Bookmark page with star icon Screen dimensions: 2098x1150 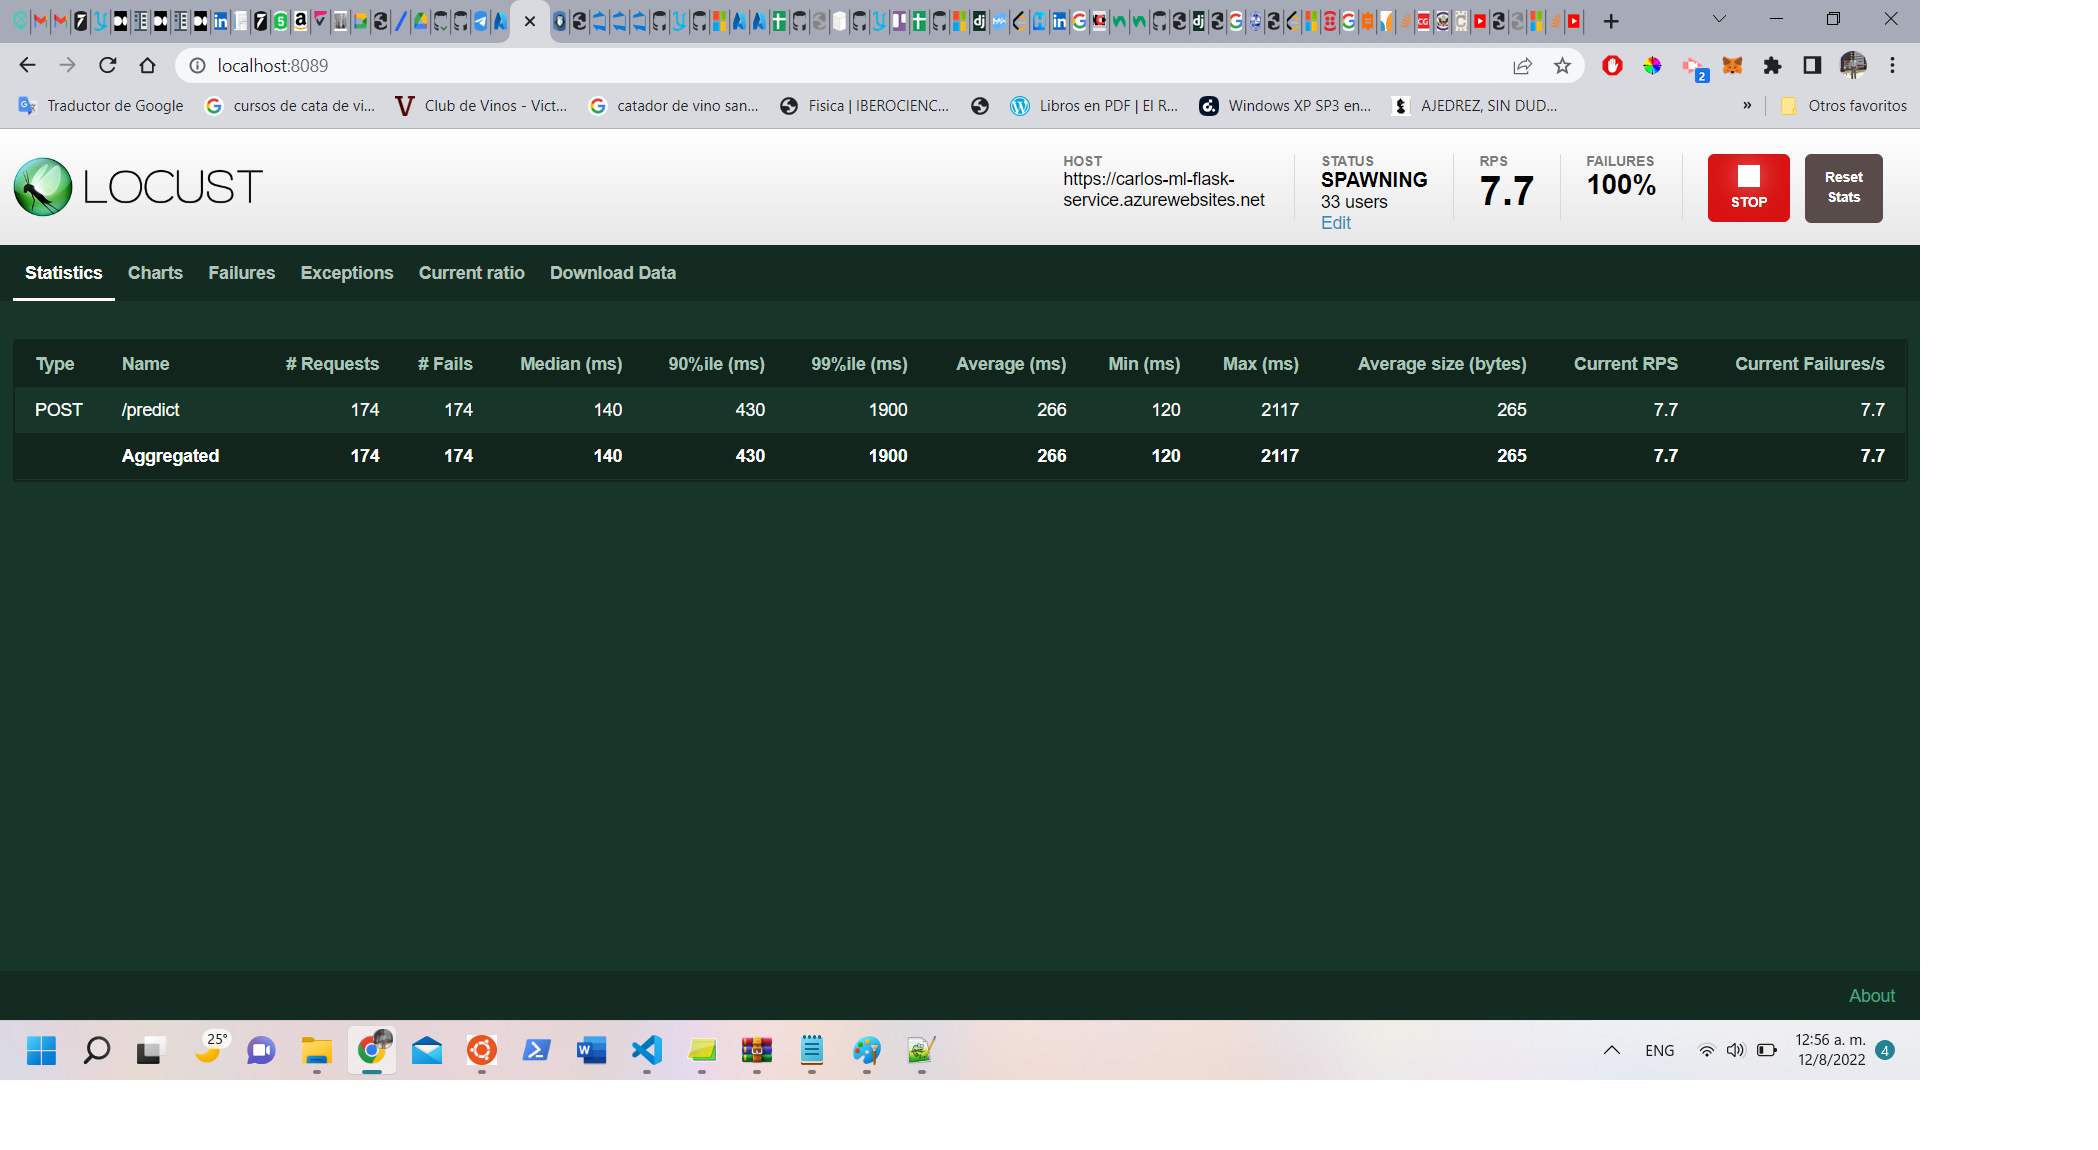[x=1562, y=66]
